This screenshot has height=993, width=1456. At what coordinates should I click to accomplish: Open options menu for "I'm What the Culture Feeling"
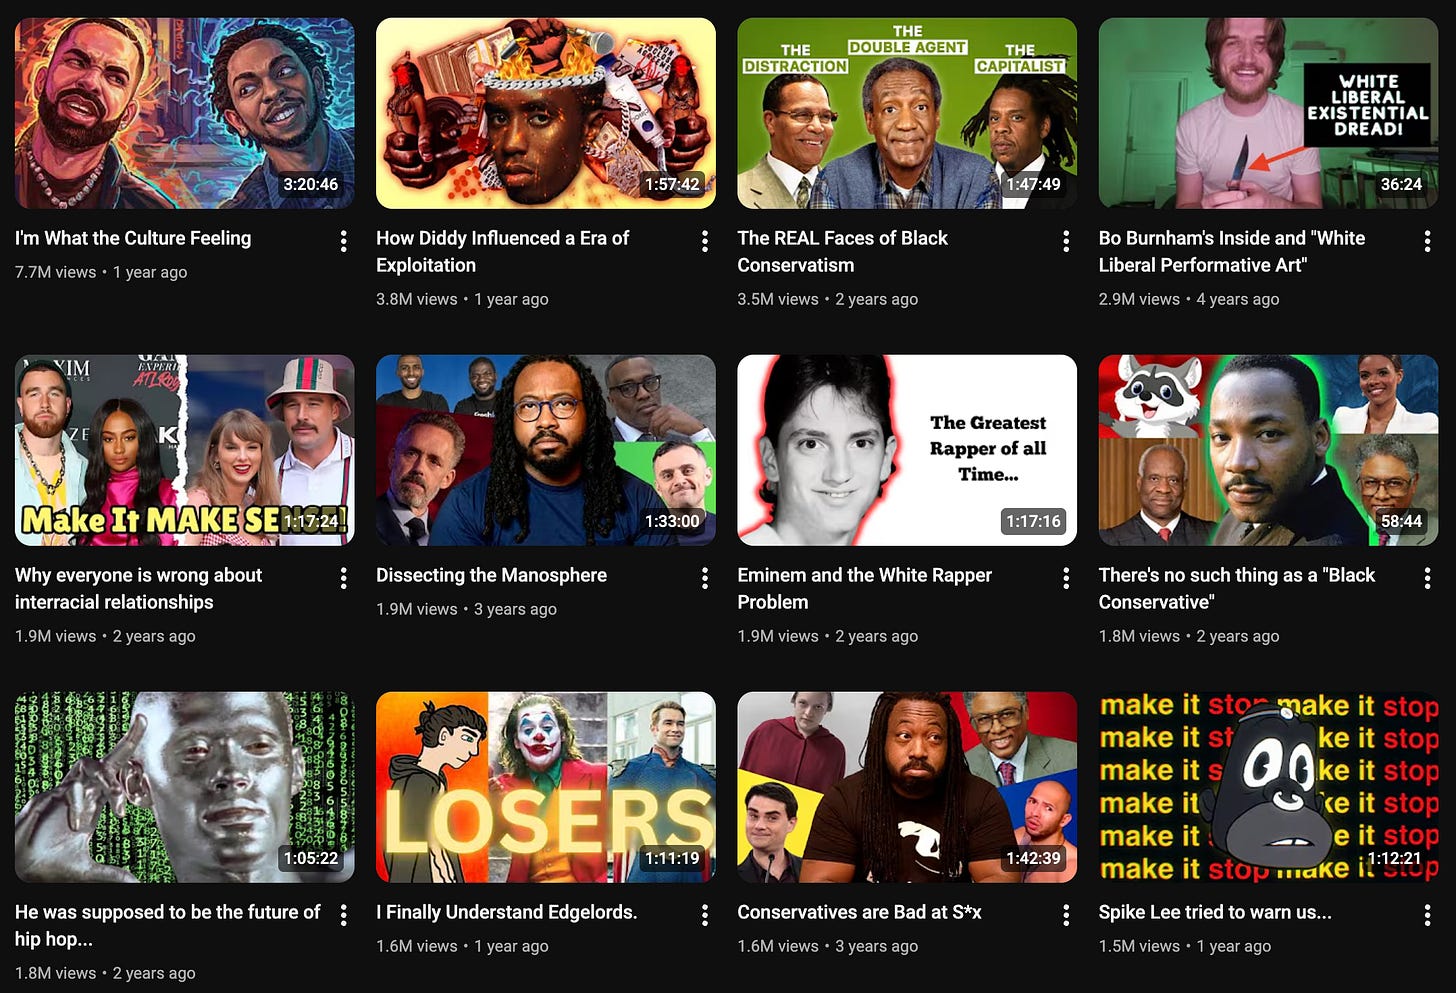(x=343, y=241)
